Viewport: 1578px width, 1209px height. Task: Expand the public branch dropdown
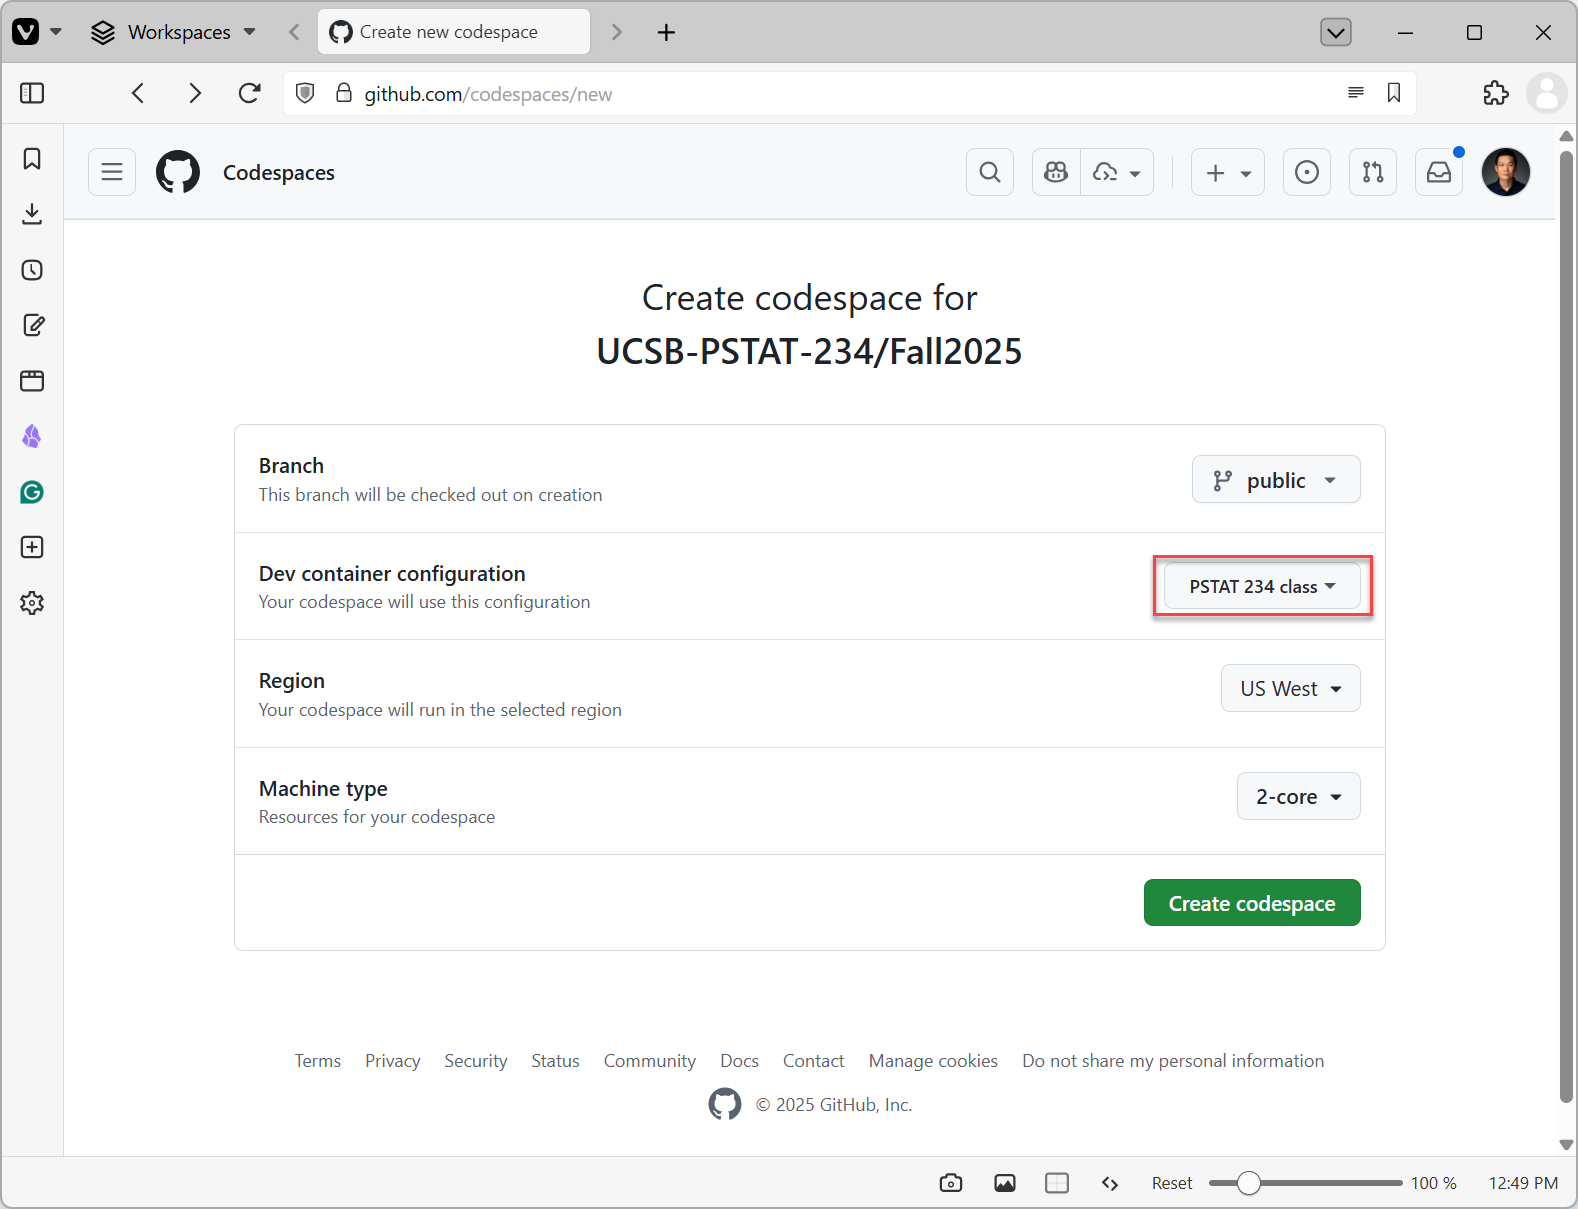coord(1275,480)
